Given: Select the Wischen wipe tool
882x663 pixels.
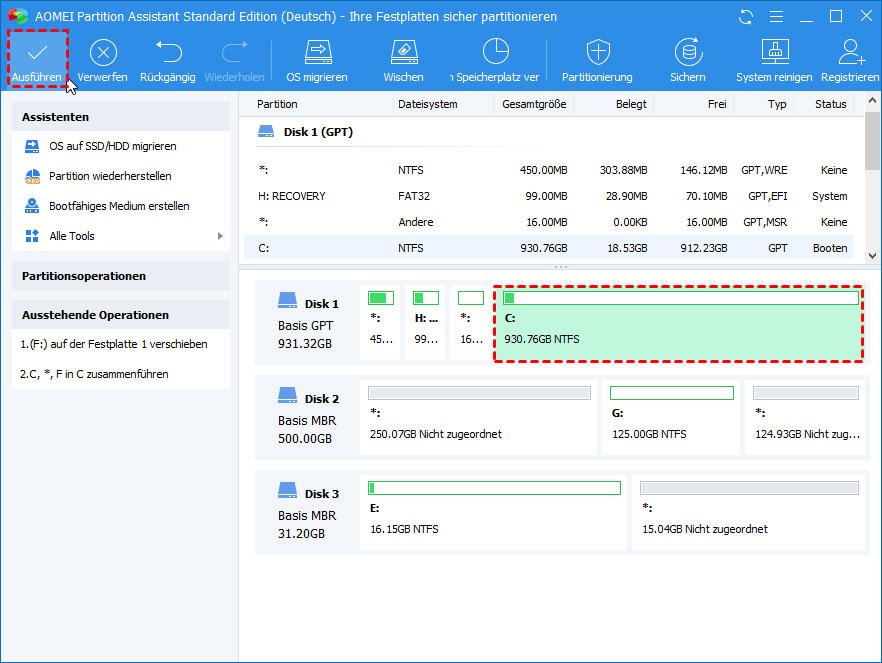Looking at the screenshot, I should [403, 53].
